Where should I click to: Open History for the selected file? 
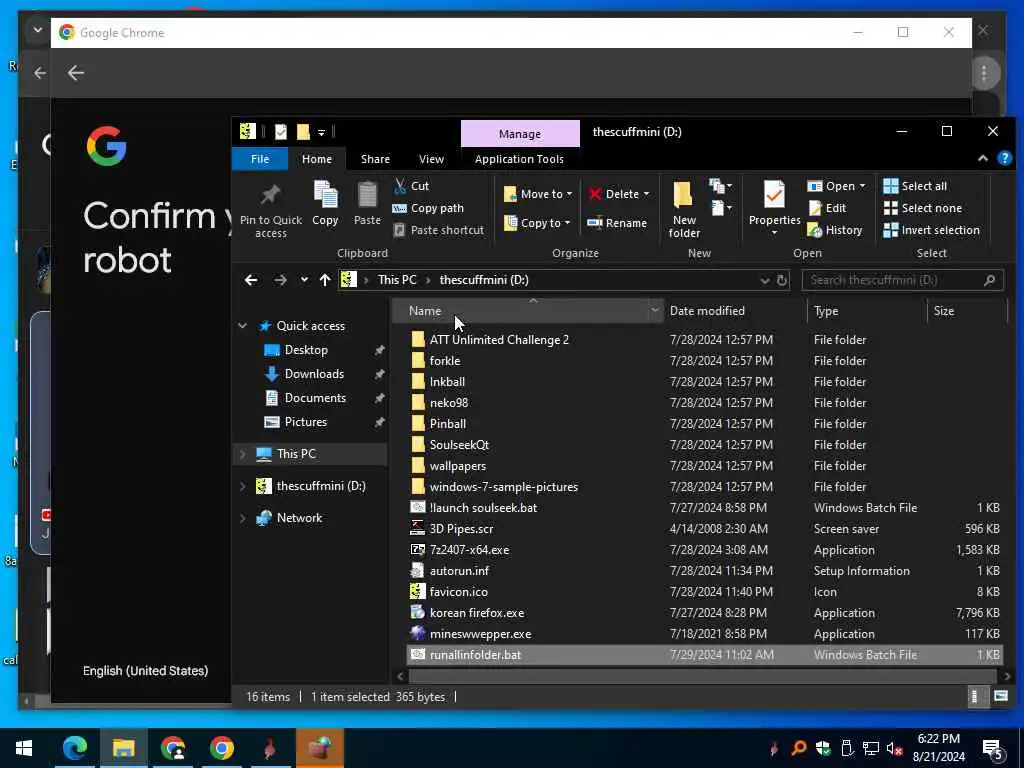coord(835,231)
